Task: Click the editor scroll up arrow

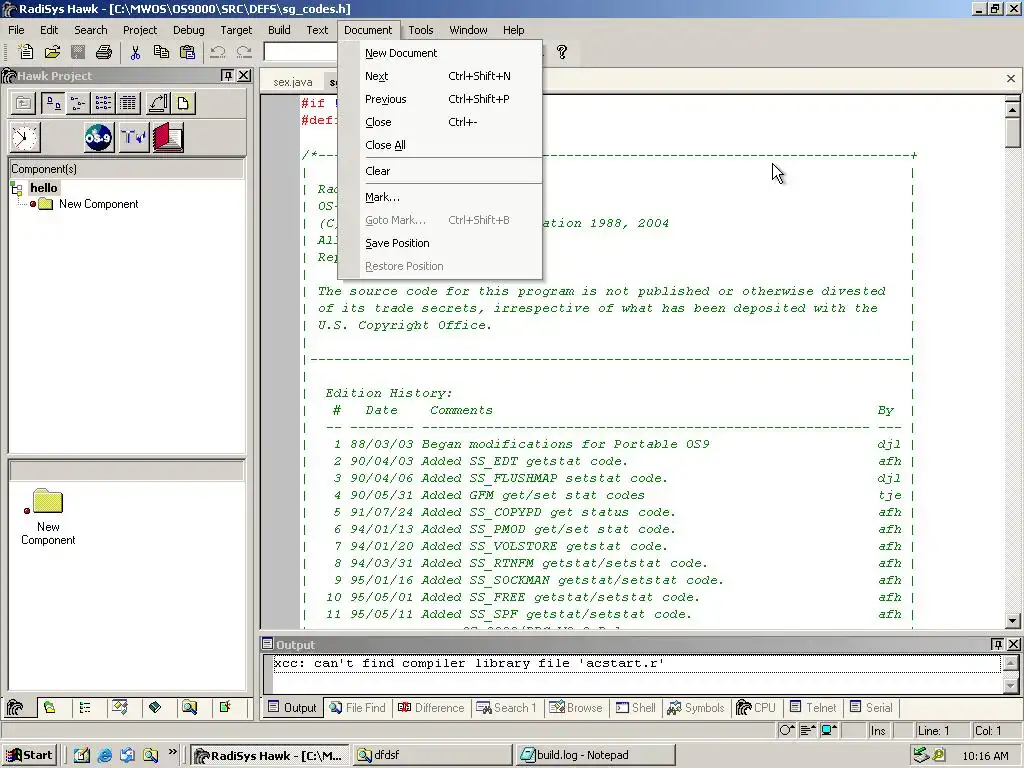Action: click(x=1012, y=110)
